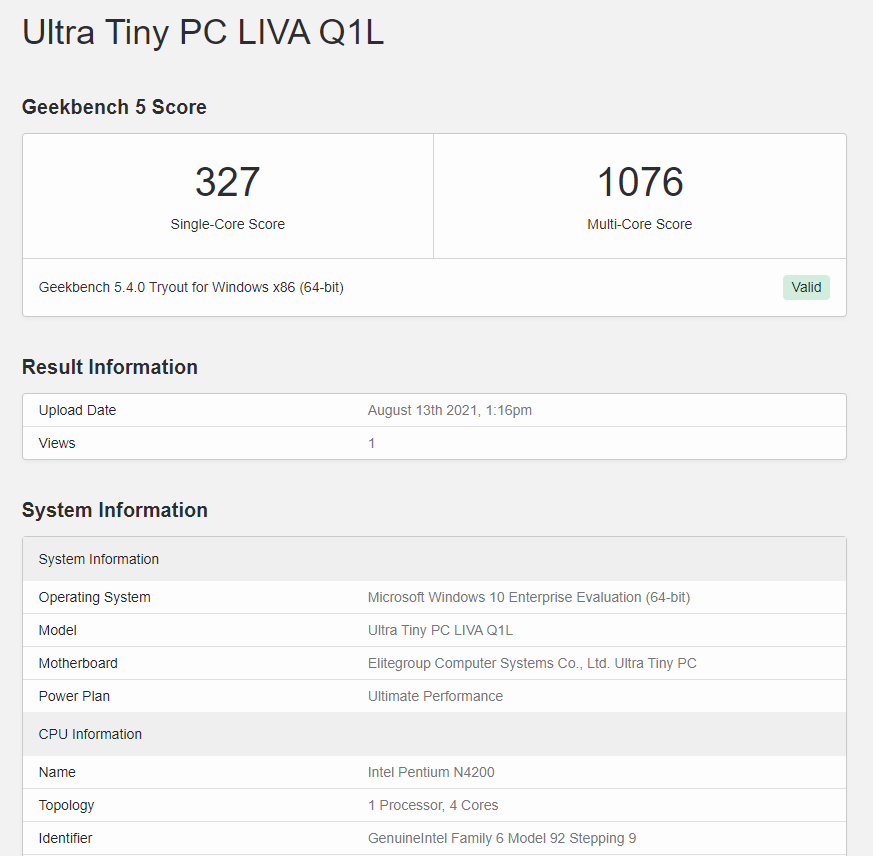Click the Geekbench 5 Score heading
873x856 pixels.
pyautogui.click(x=114, y=107)
